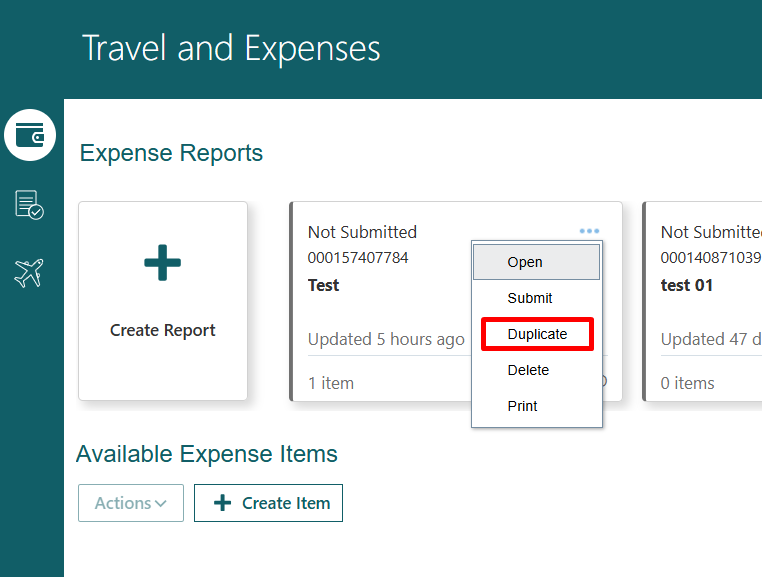Select Duplicate from the context menu
762x577 pixels.
point(537,334)
